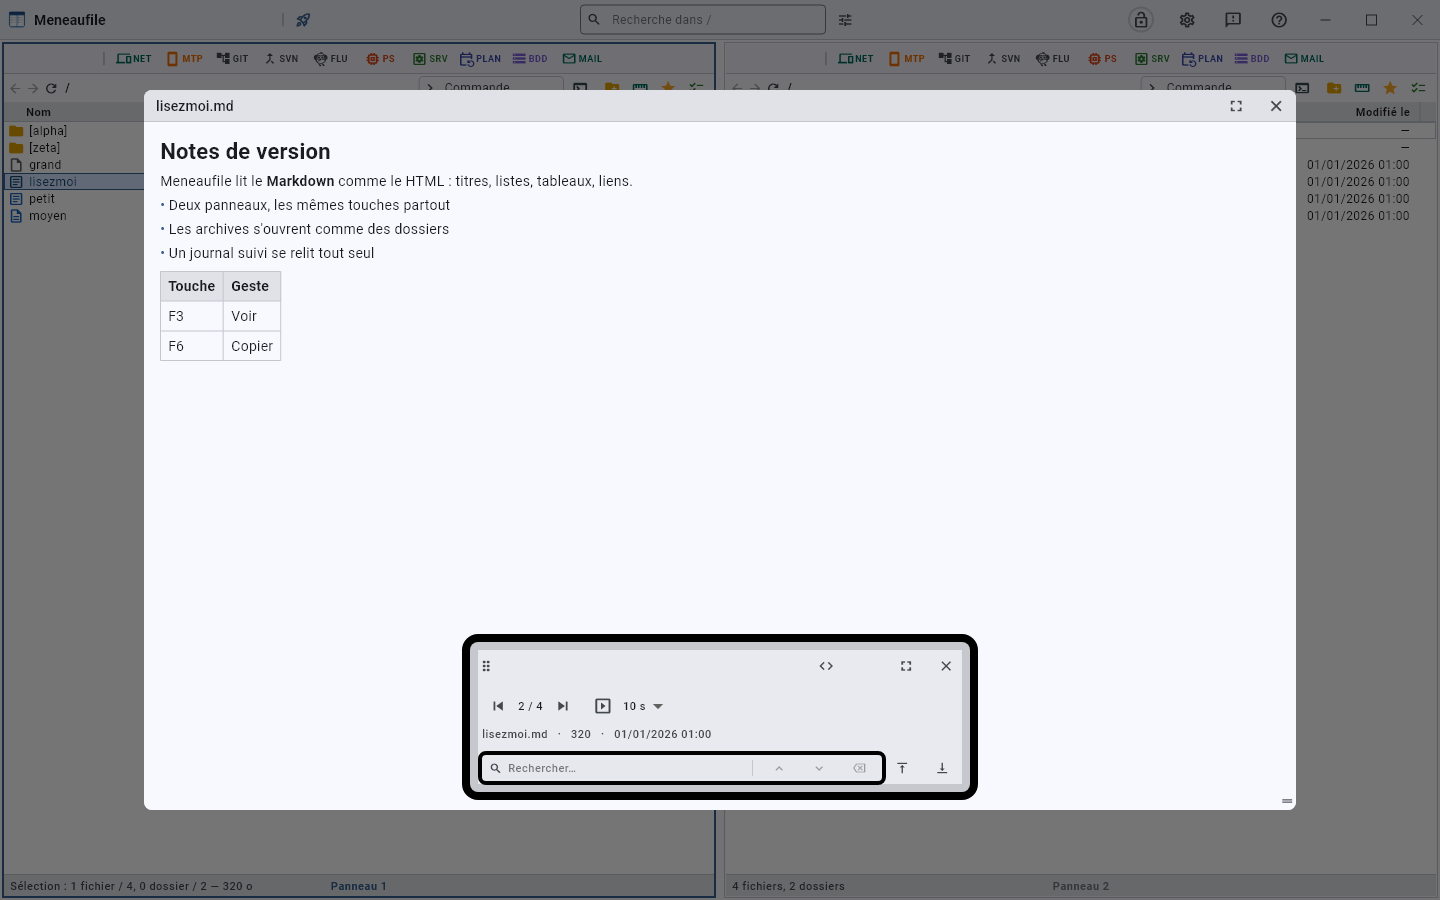Toggle checklist selection icon in right panel
The height and width of the screenshot is (900, 1440).
click(1418, 88)
